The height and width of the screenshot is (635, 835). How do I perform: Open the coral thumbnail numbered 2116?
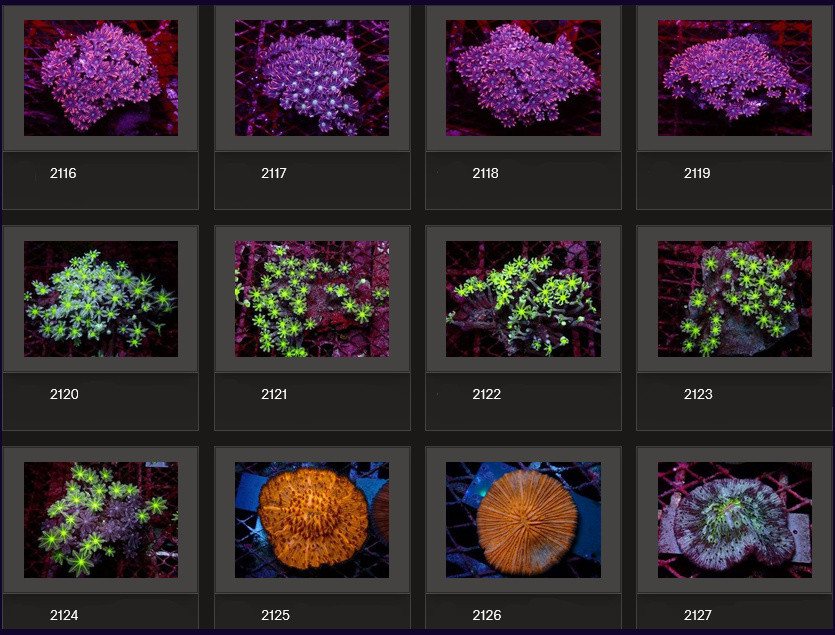click(101, 78)
